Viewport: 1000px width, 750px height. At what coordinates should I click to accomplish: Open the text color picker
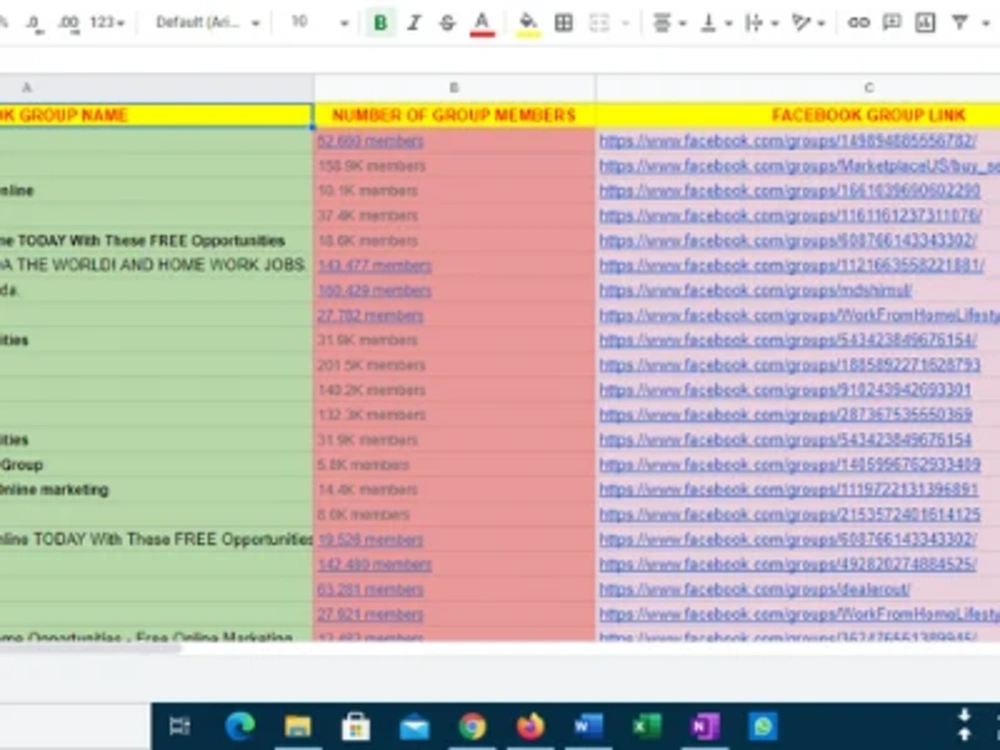(x=482, y=24)
